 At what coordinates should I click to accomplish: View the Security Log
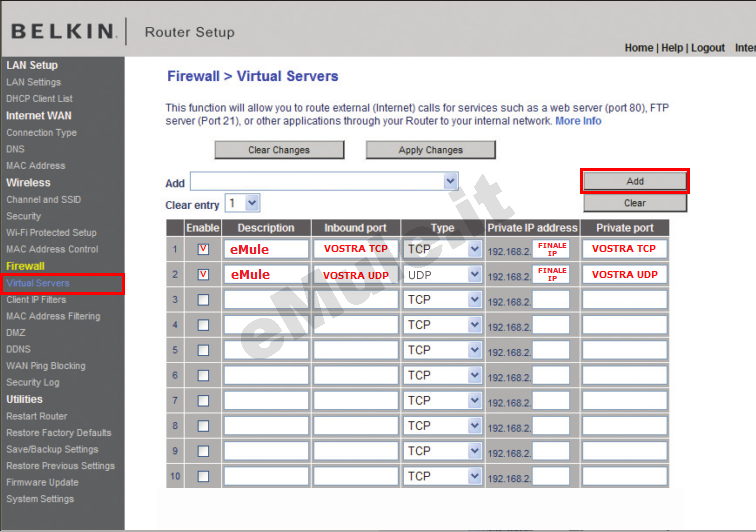pyautogui.click(x=33, y=382)
